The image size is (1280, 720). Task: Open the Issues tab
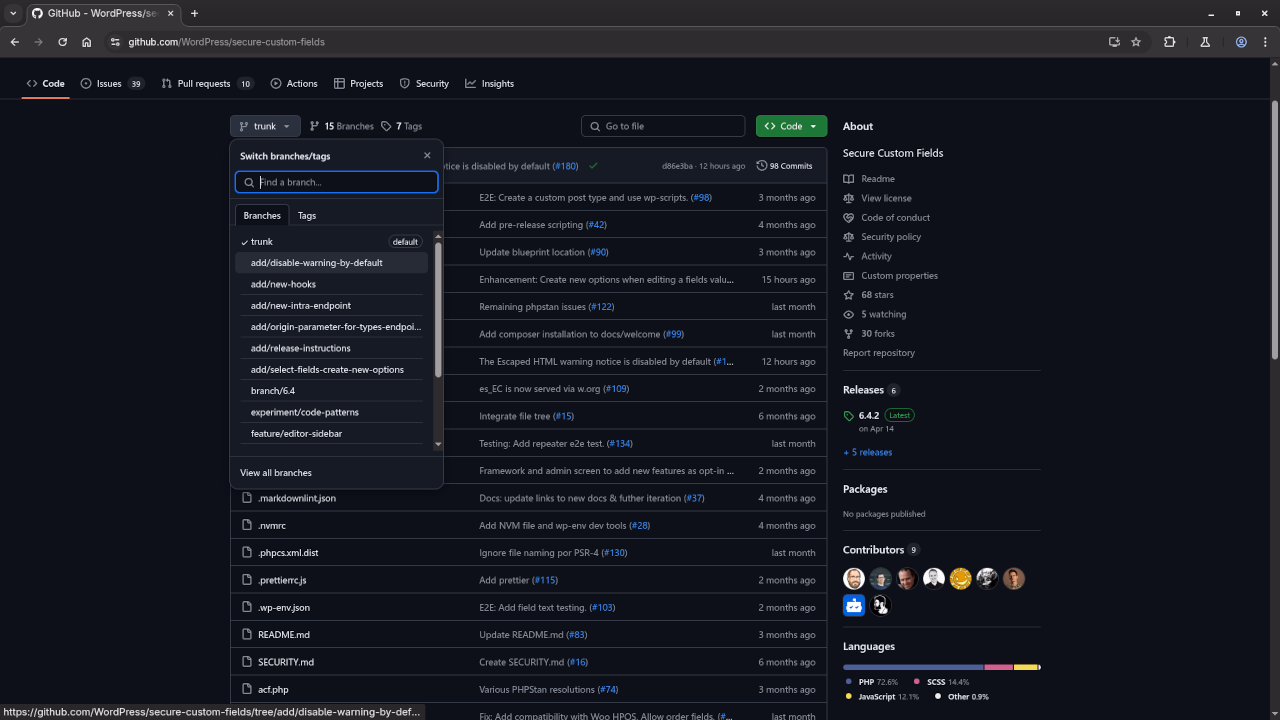click(112, 84)
